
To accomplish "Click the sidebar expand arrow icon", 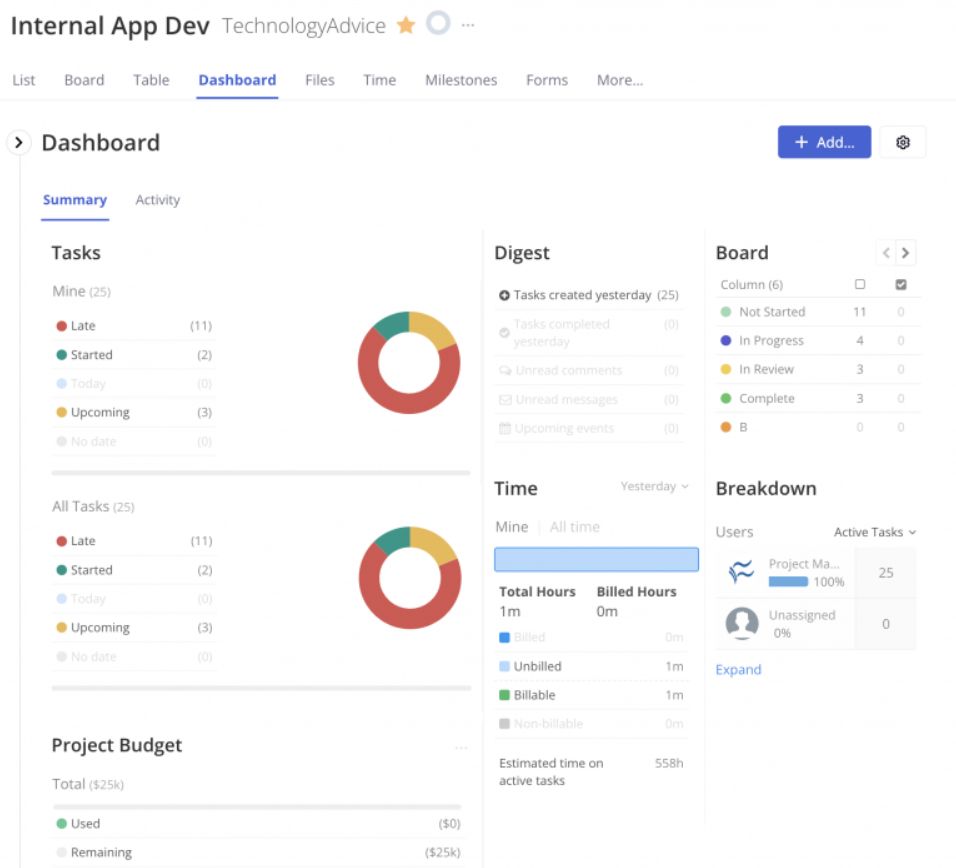I will (19, 143).
